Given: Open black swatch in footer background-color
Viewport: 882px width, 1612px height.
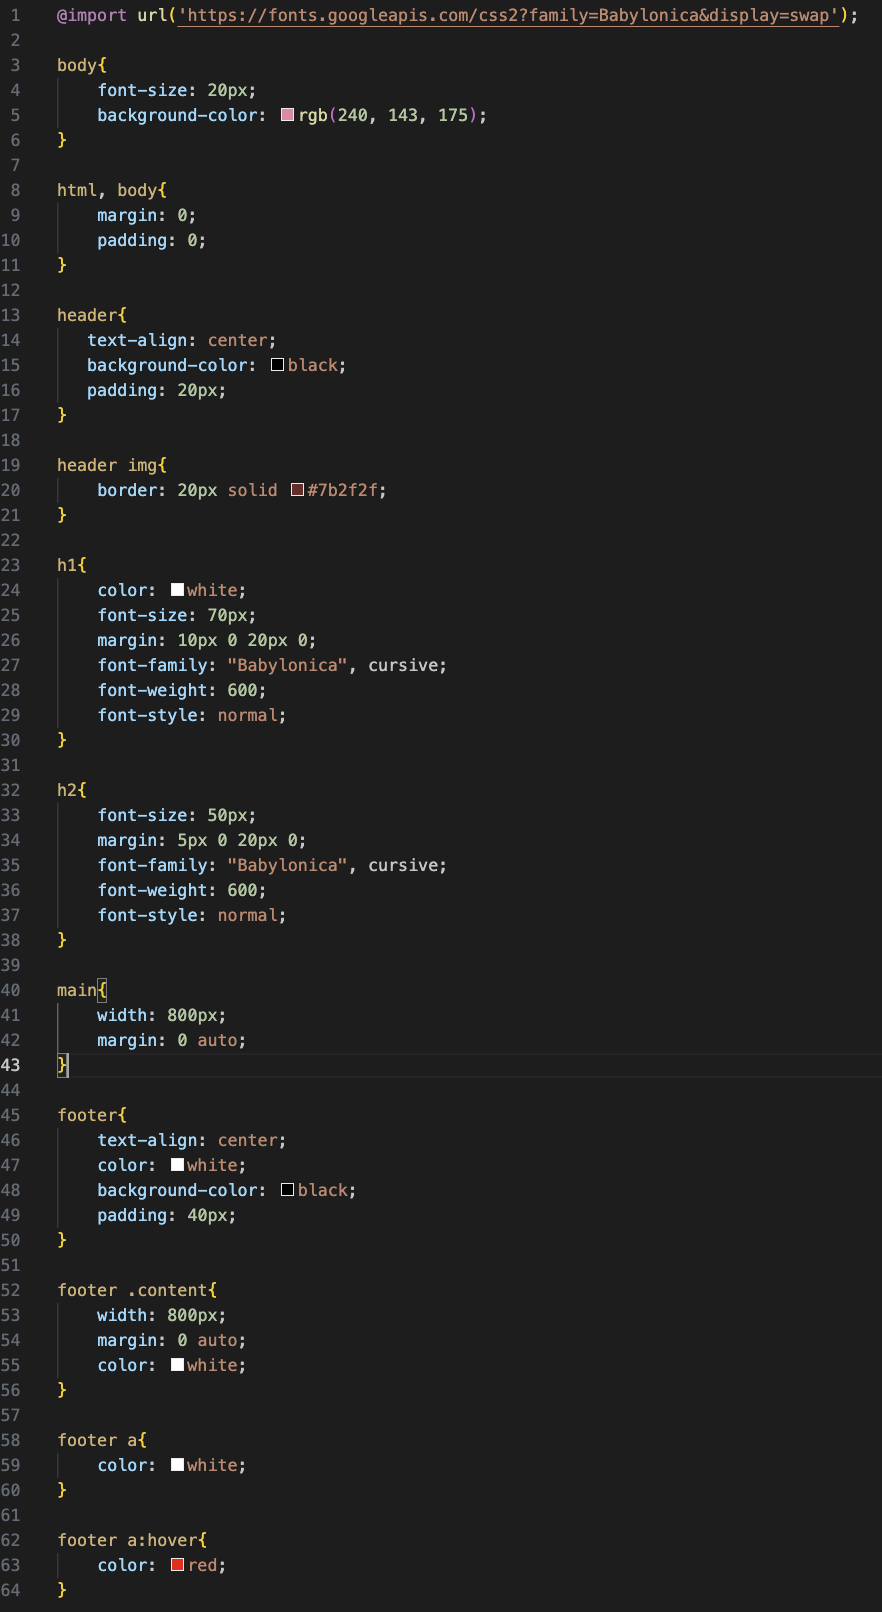Looking at the screenshot, I should (x=288, y=1190).
